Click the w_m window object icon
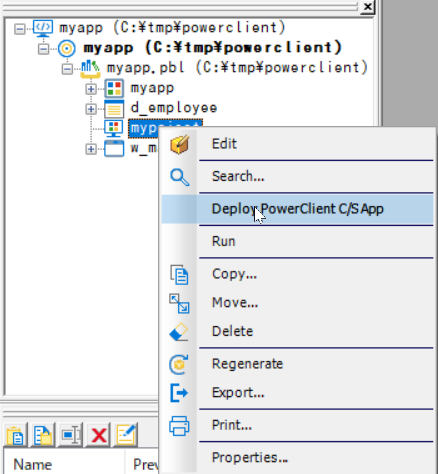 [114, 149]
